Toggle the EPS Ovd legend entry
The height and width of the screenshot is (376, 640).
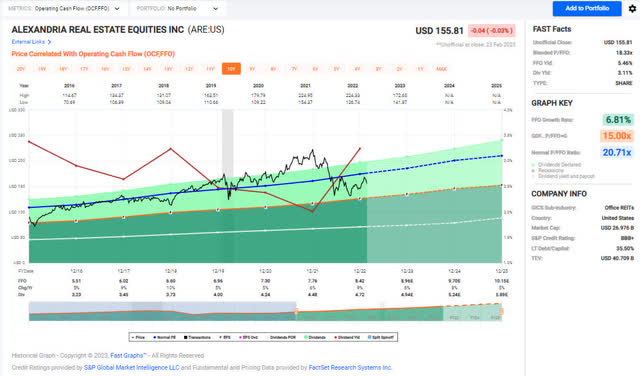point(250,337)
